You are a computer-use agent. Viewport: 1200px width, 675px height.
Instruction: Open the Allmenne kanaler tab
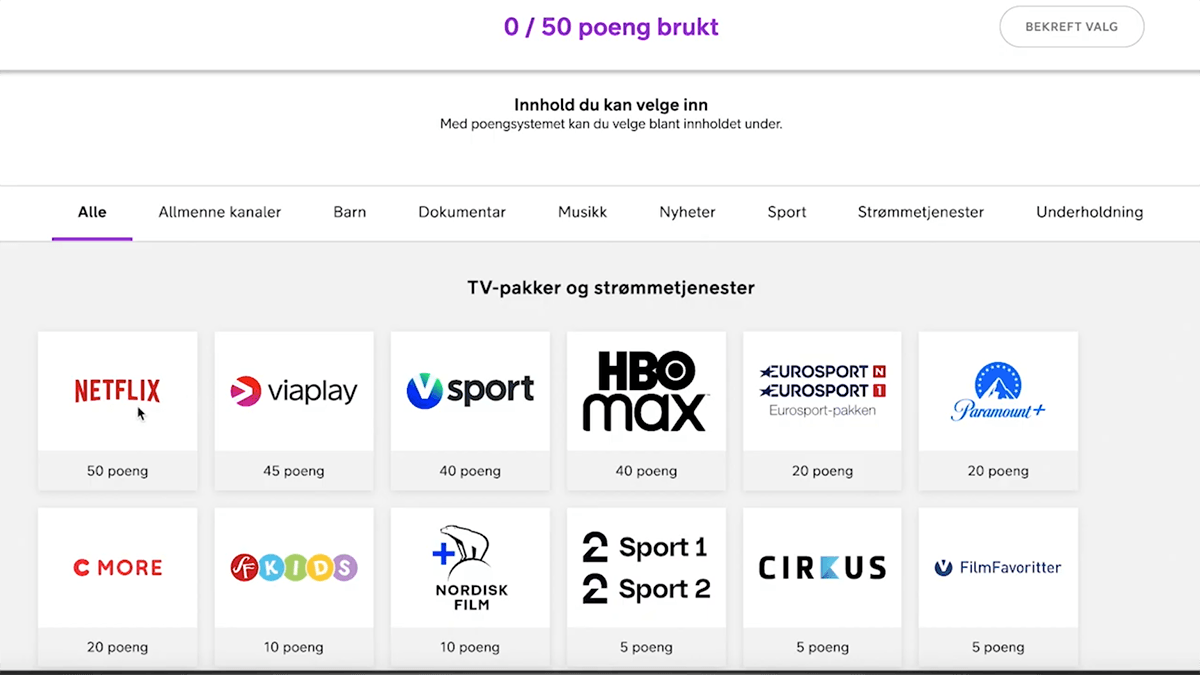[x=220, y=212]
